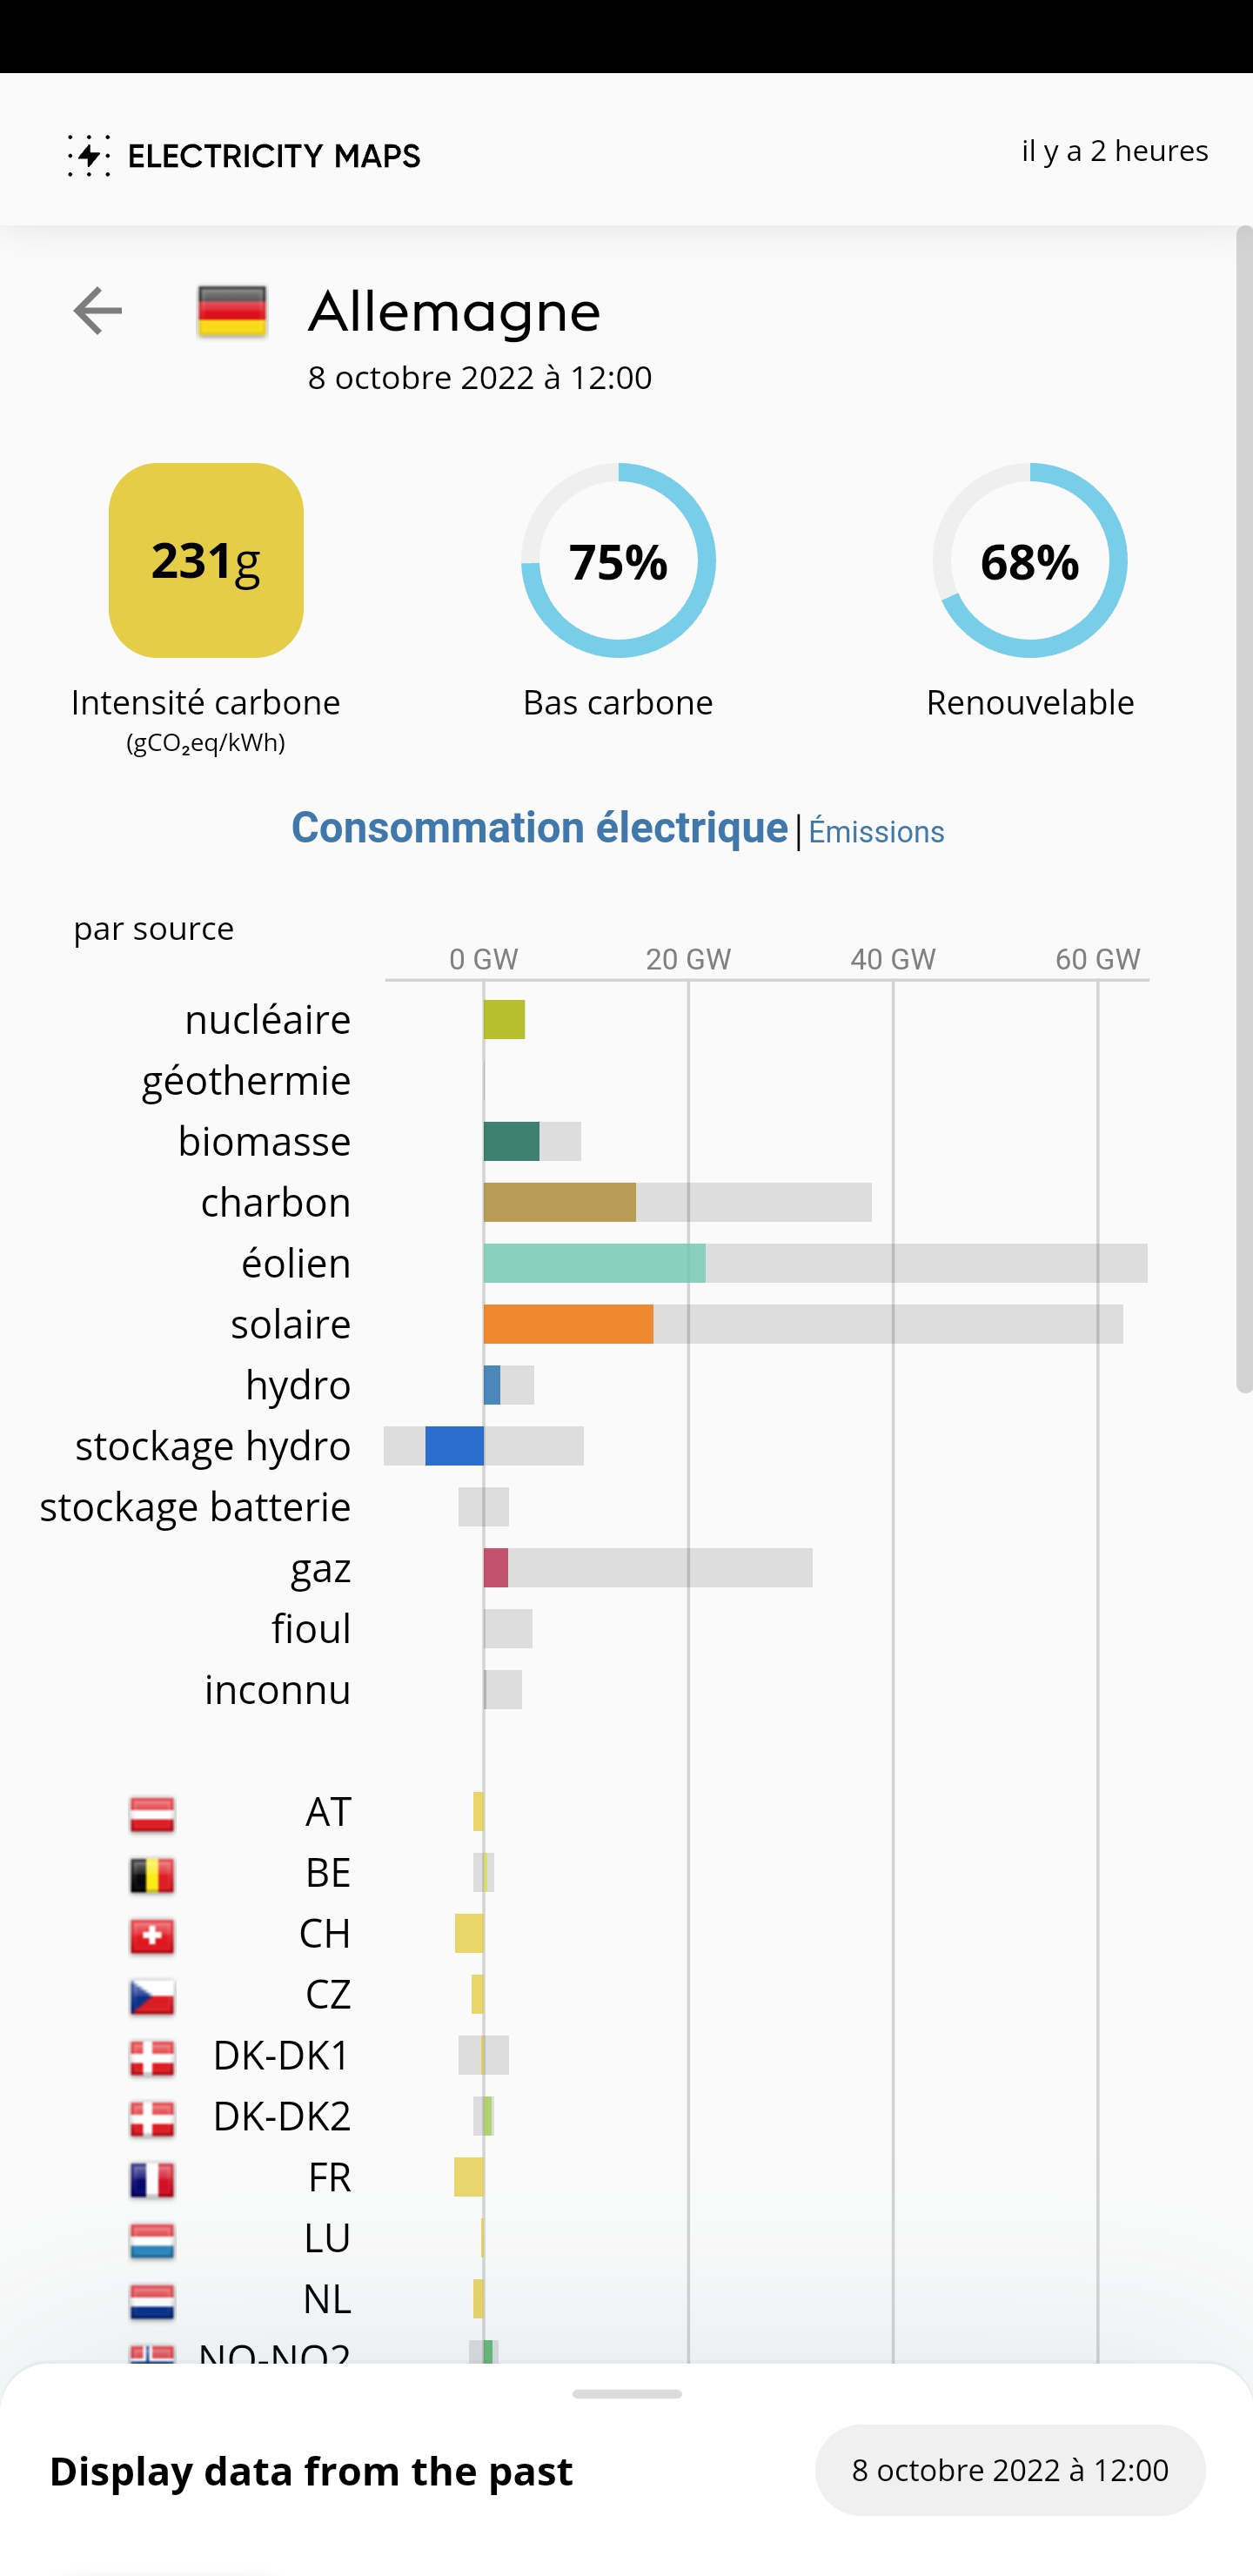Open the 8 octobre 2022 date selector

[x=1009, y=2469]
